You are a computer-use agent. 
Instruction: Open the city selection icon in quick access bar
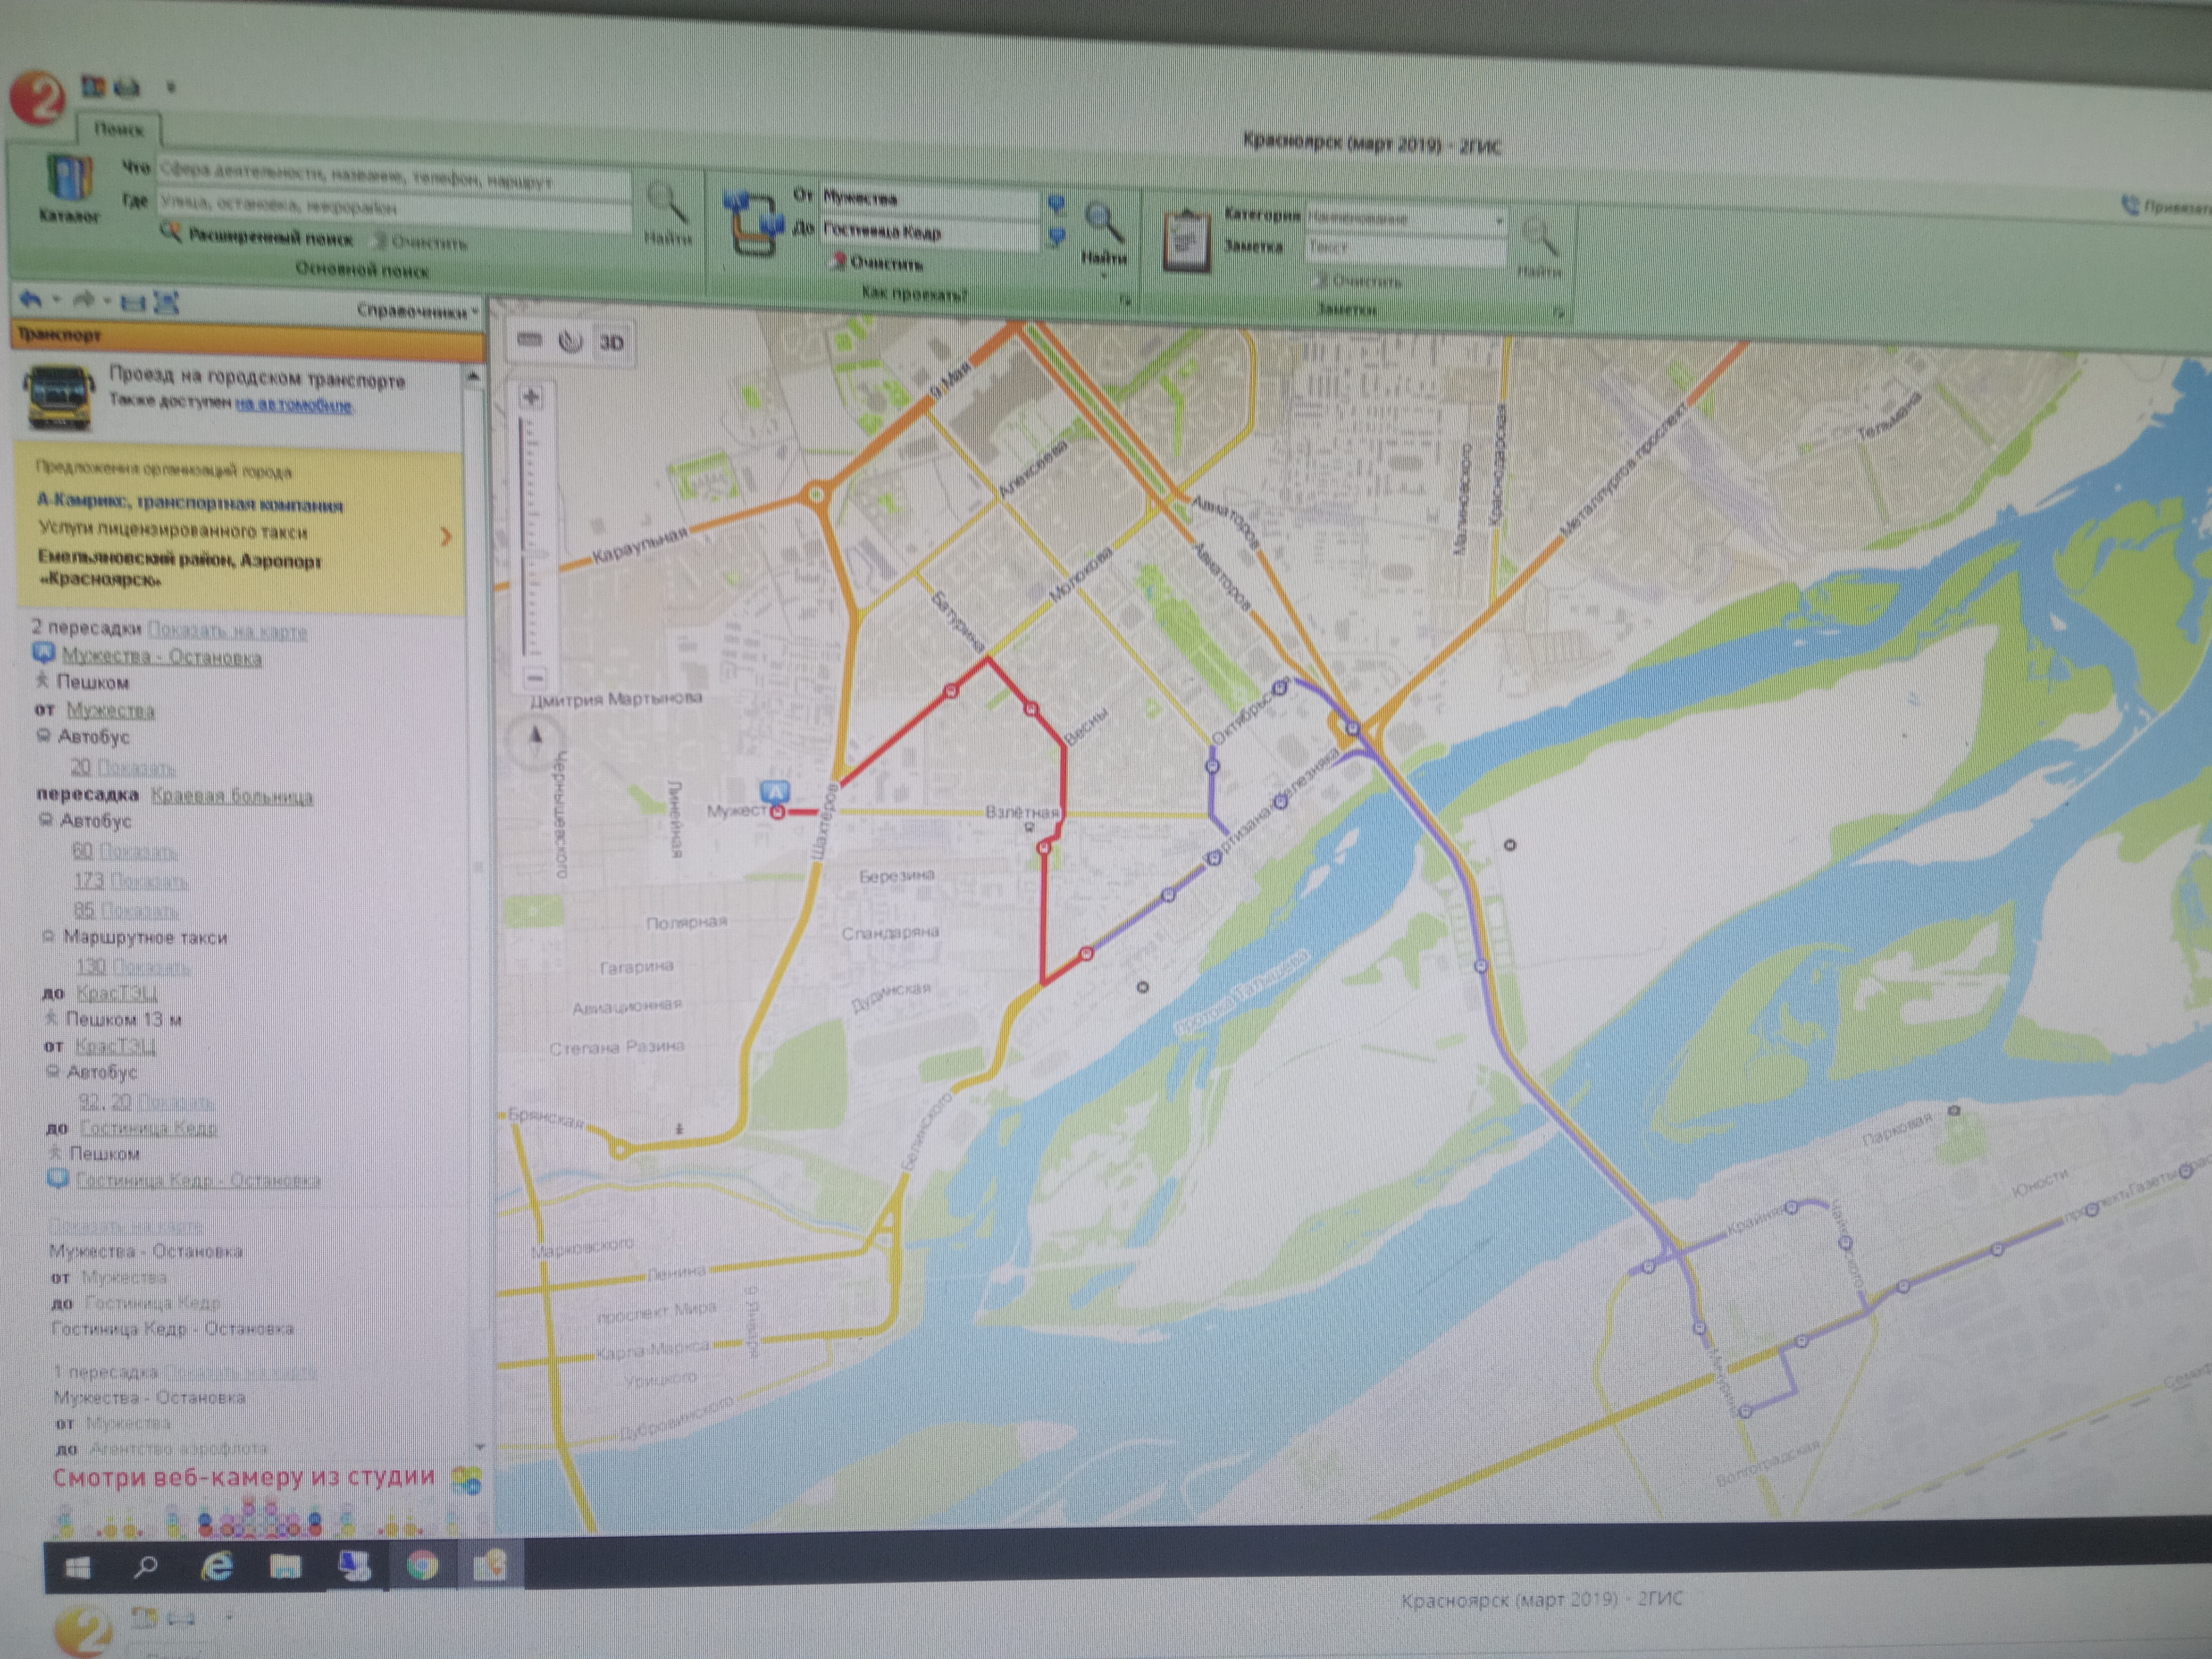94,86
